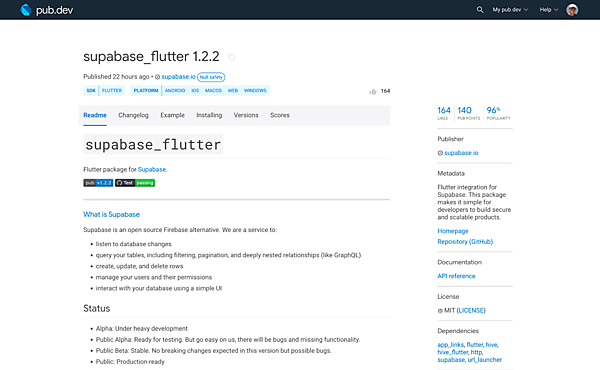
Task: Open the Installing tab
Action: coord(209,115)
